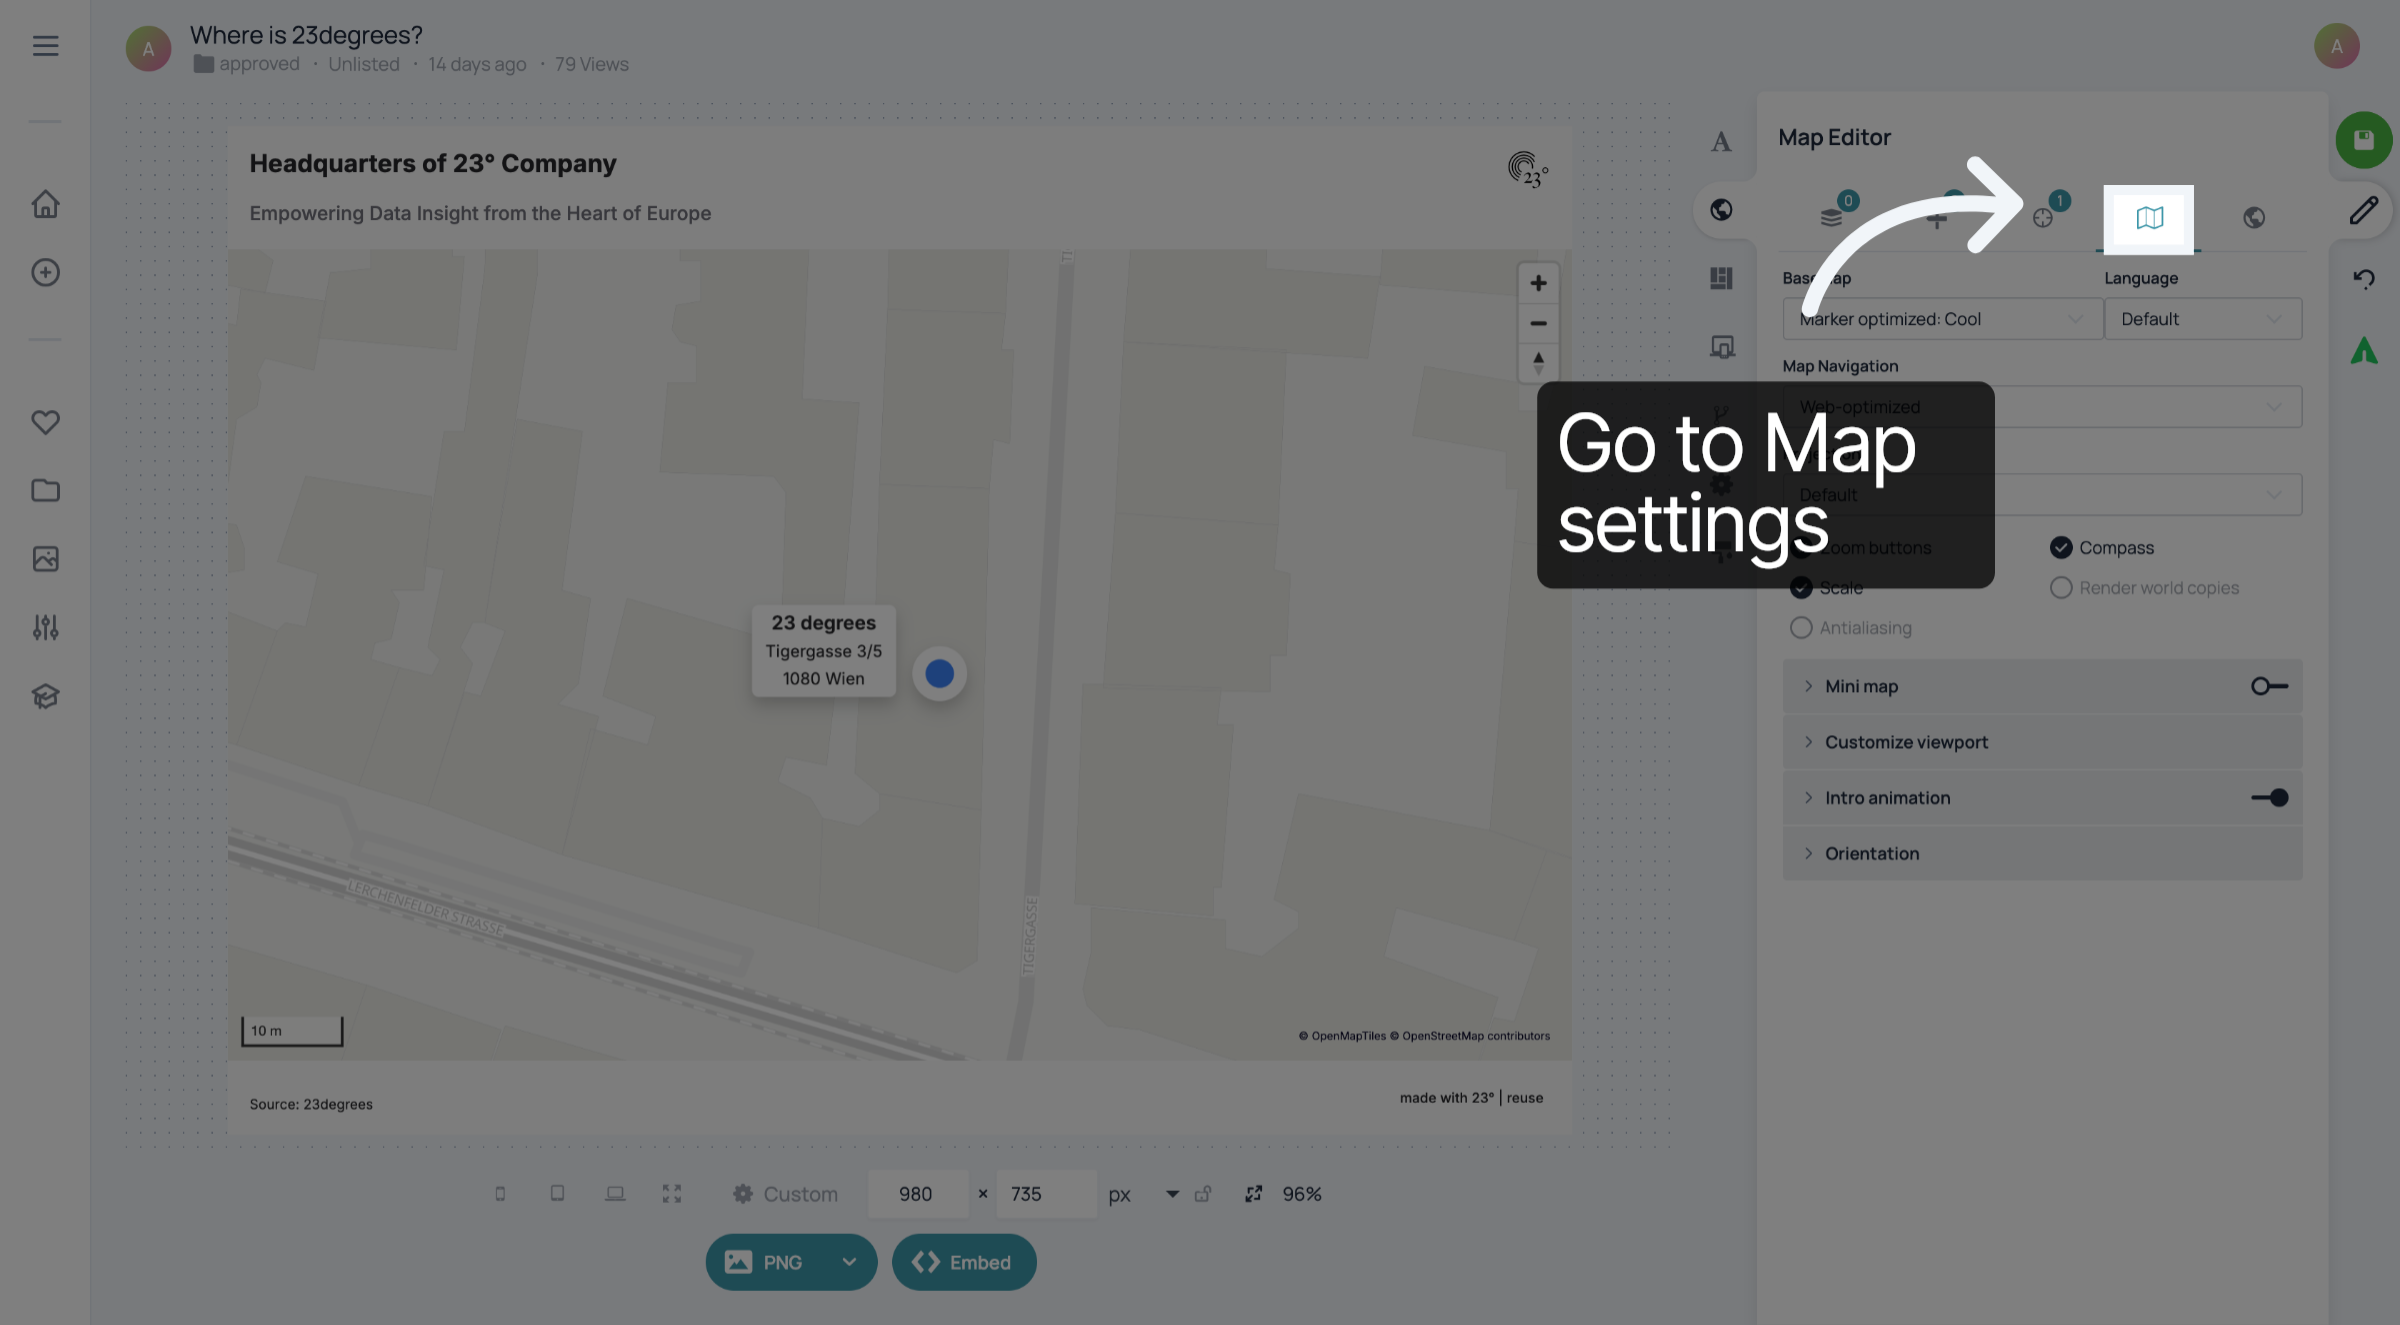Click the reuse link
Screen dimensions: 2400x1325
tap(1524, 1097)
